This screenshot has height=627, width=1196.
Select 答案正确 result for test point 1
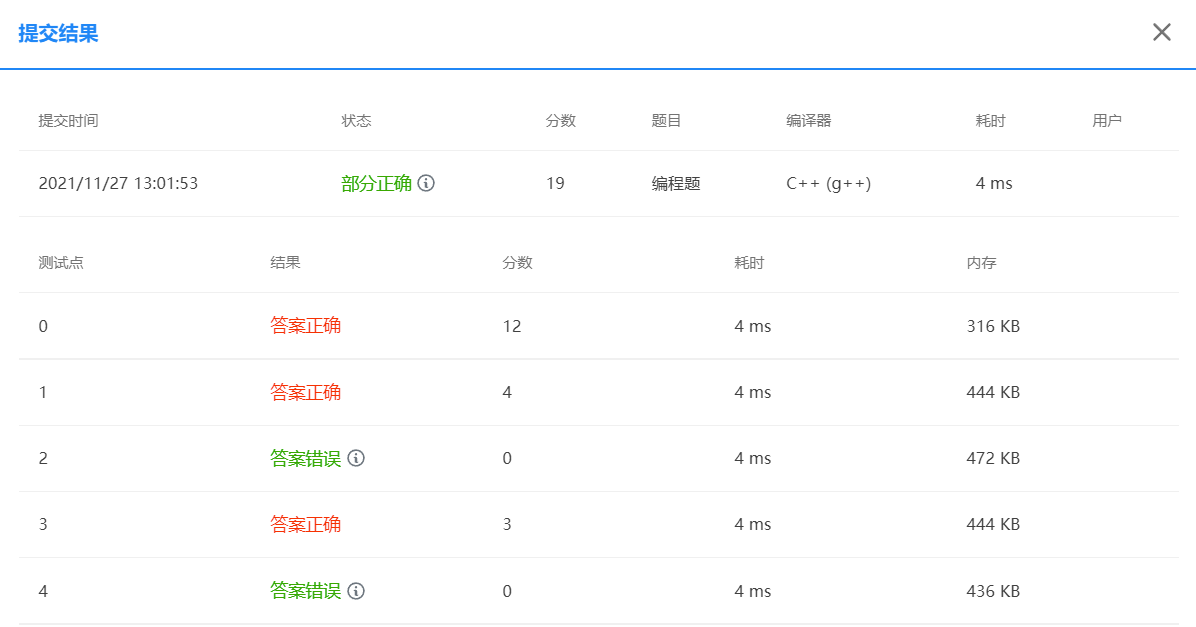click(305, 392)
